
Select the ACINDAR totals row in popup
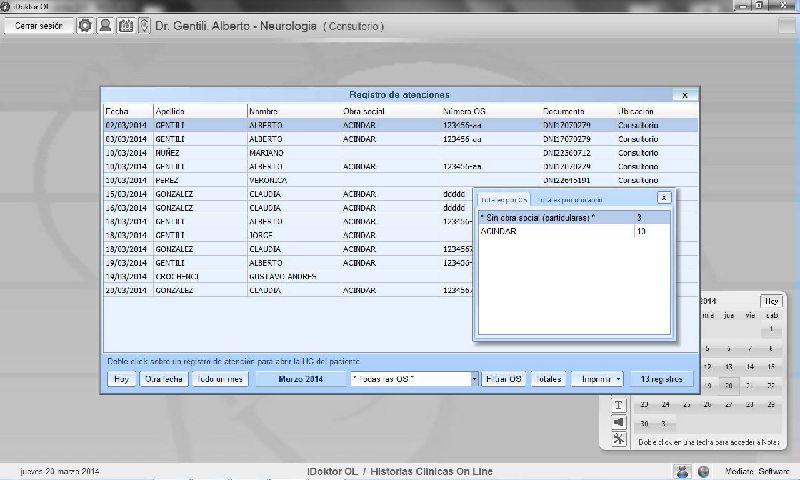pos(574,231)
